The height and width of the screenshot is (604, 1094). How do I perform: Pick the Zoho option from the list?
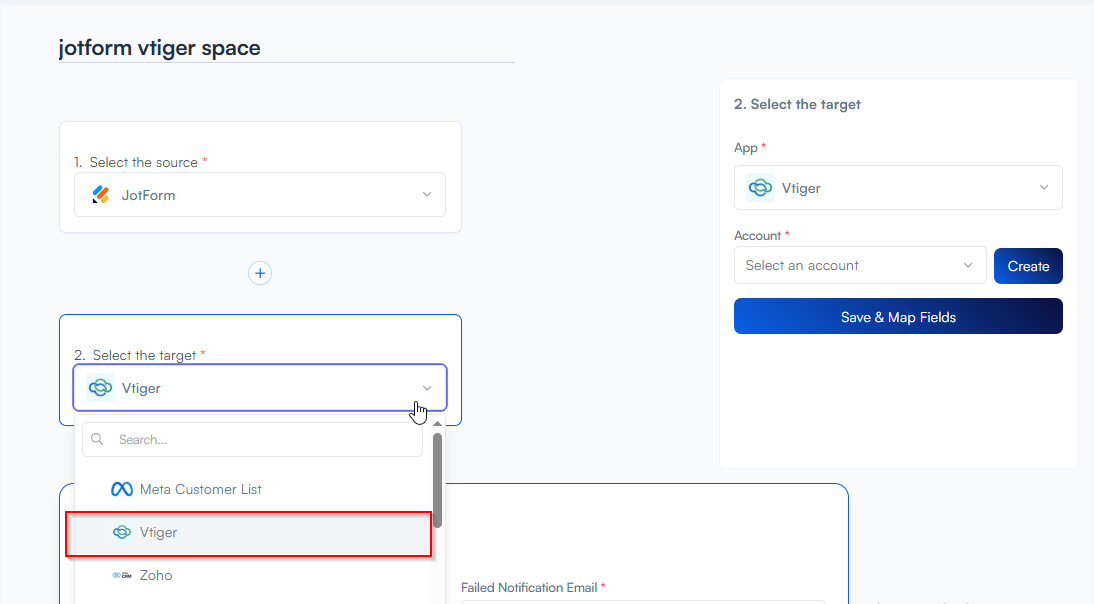[156, 575]
